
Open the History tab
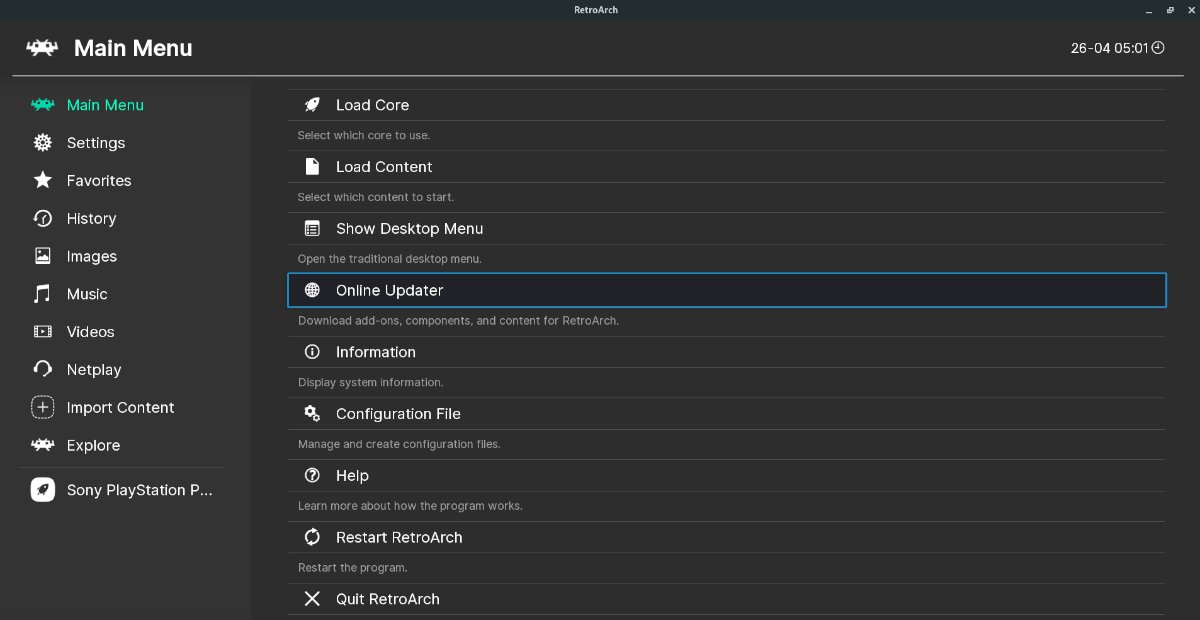91,219
